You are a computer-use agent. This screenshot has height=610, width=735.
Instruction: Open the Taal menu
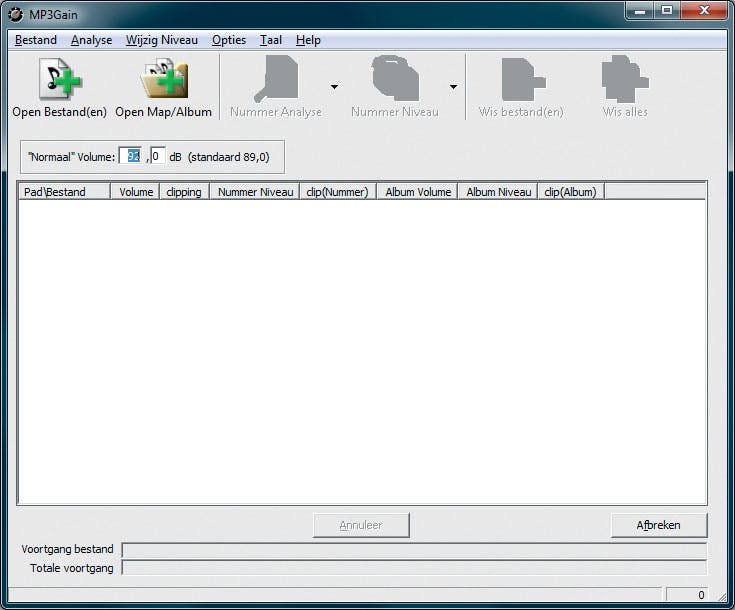coord(271,40)
